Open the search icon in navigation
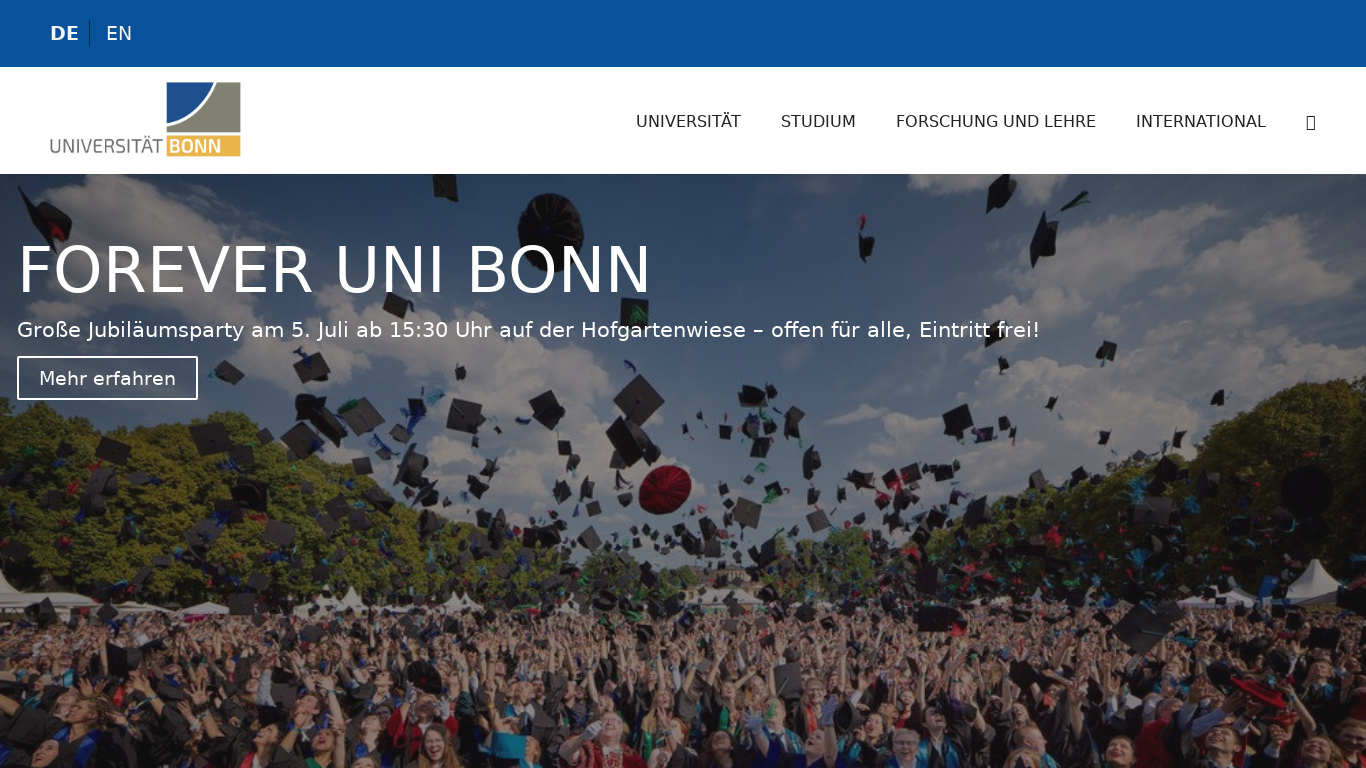1366x768 pixels. tap(1311, 122)
